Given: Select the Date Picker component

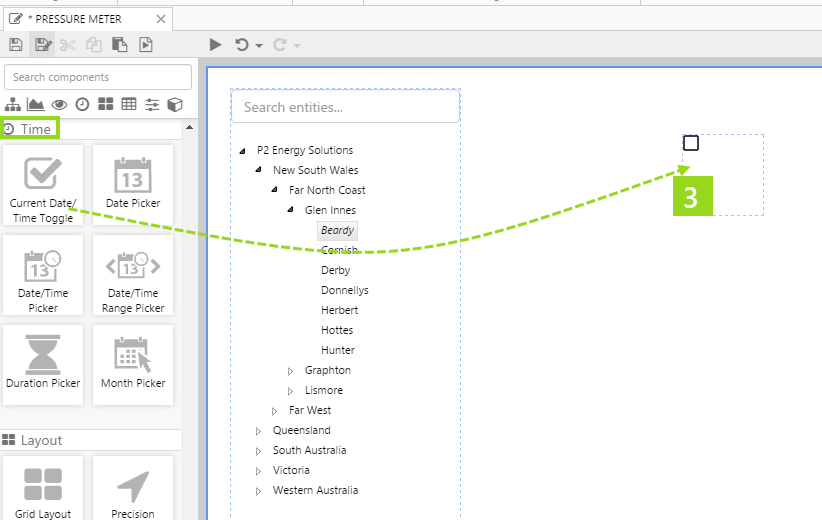Looking at the screenshot, I should click(133, 184).
